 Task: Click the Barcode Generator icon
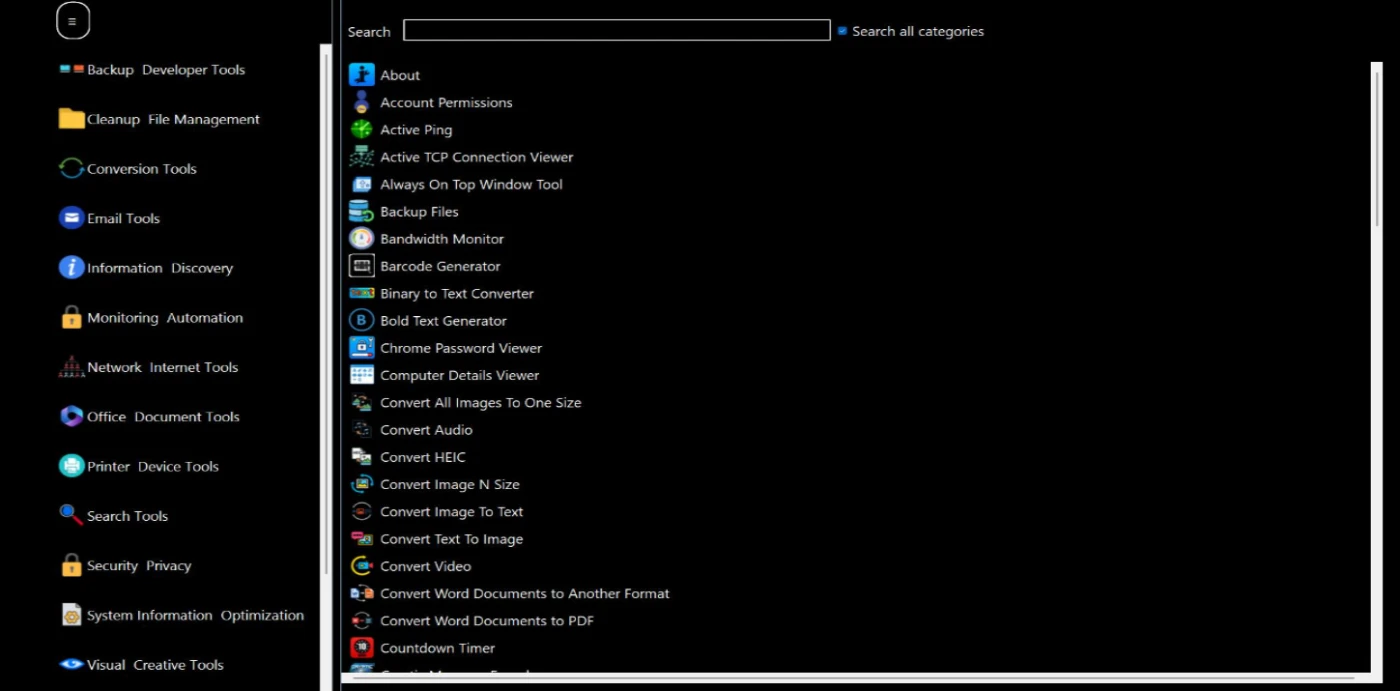[361, 266]
